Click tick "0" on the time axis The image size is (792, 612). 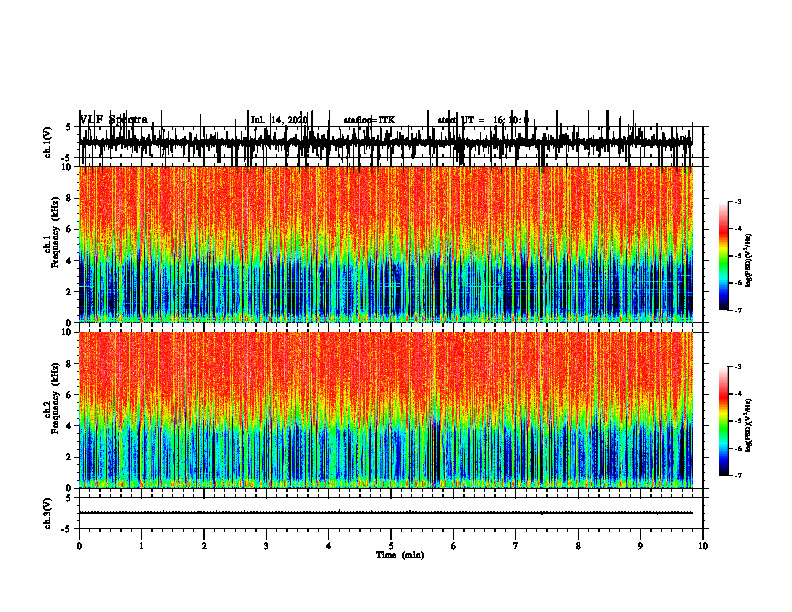click(x=79, y=546)
